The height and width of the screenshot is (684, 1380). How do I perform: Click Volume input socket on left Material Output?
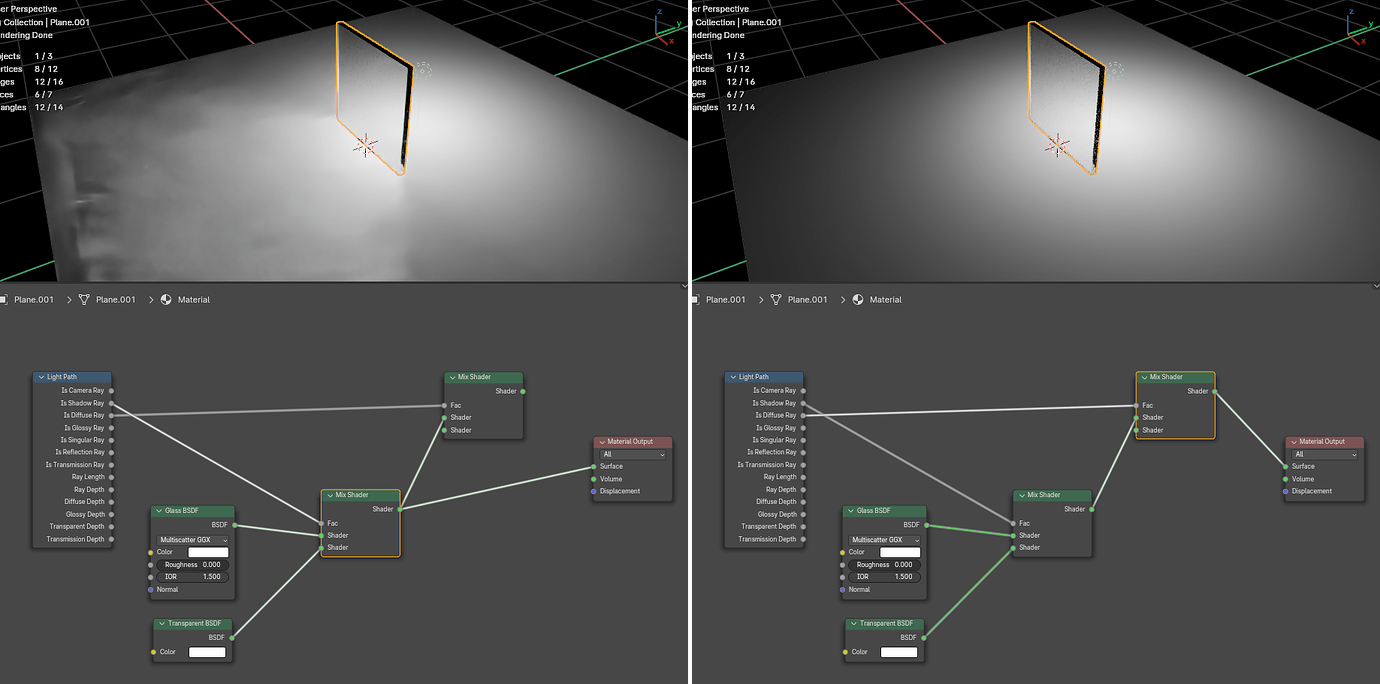tap(594, 479)
